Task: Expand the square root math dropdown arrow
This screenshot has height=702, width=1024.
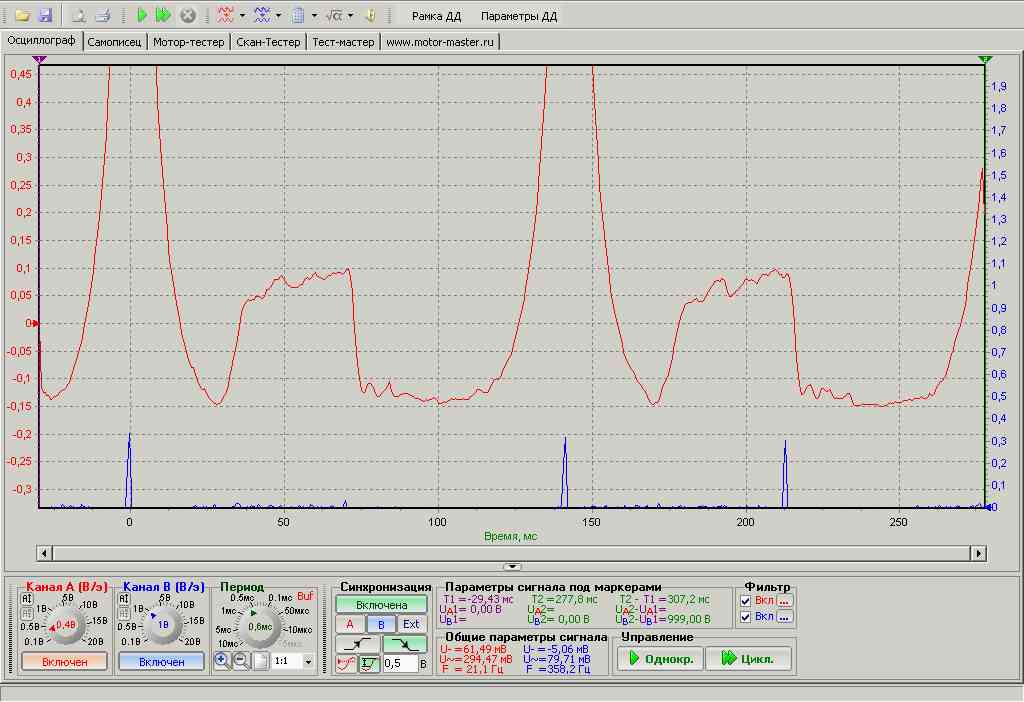Action: (350, 16)
